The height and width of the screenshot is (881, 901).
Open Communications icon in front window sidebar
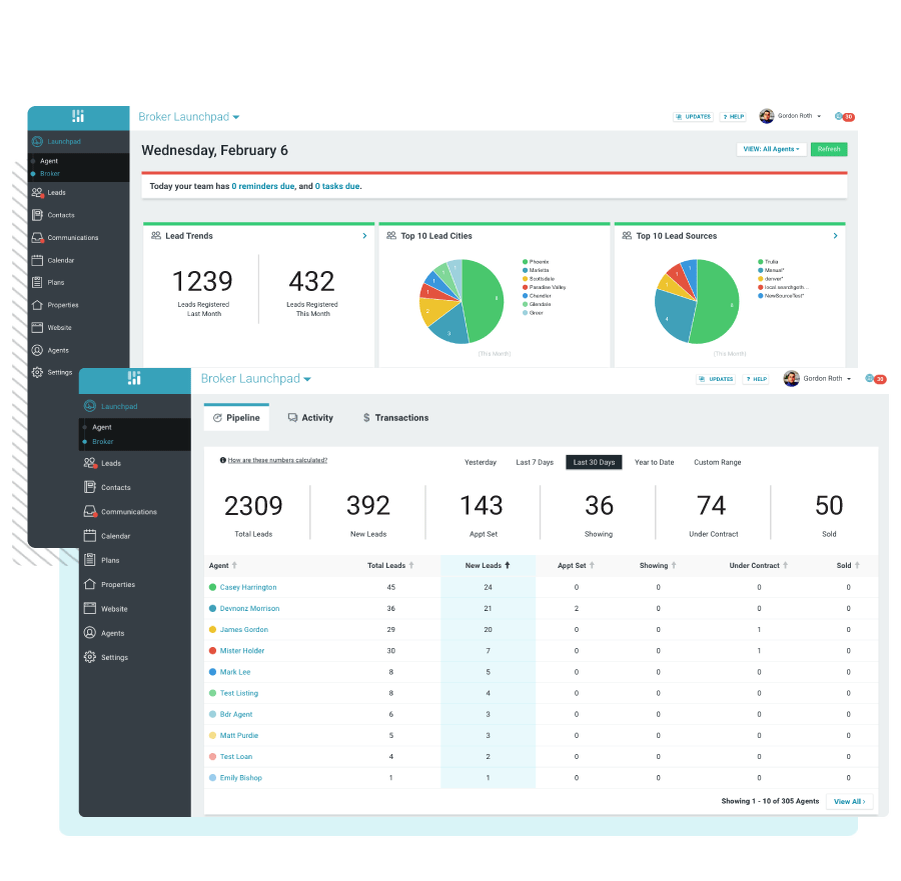point(90,511)
